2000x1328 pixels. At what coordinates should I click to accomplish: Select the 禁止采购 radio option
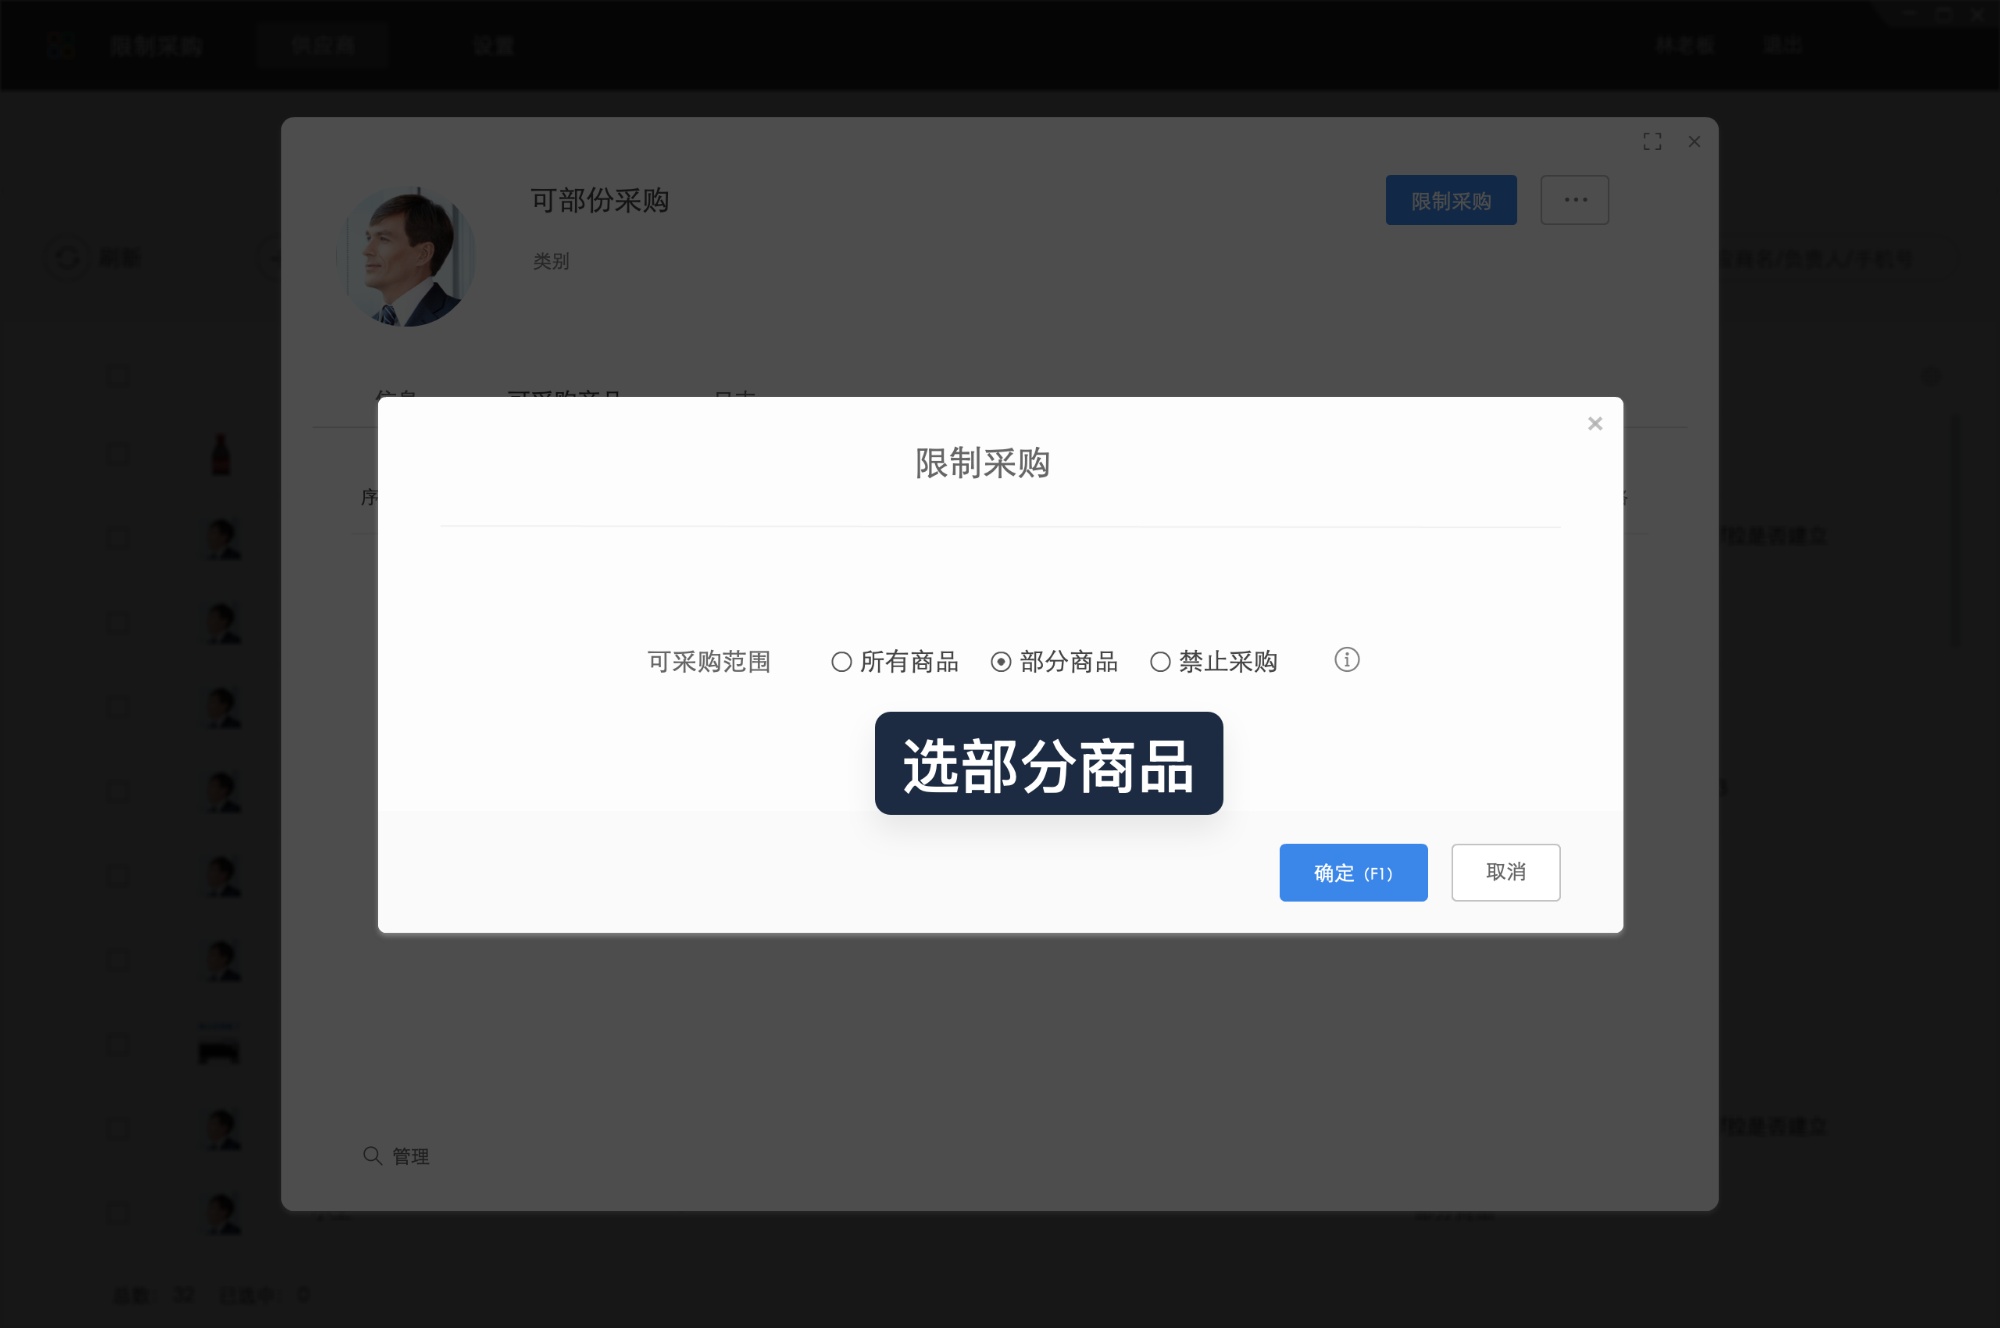(x=1160, y=661)
